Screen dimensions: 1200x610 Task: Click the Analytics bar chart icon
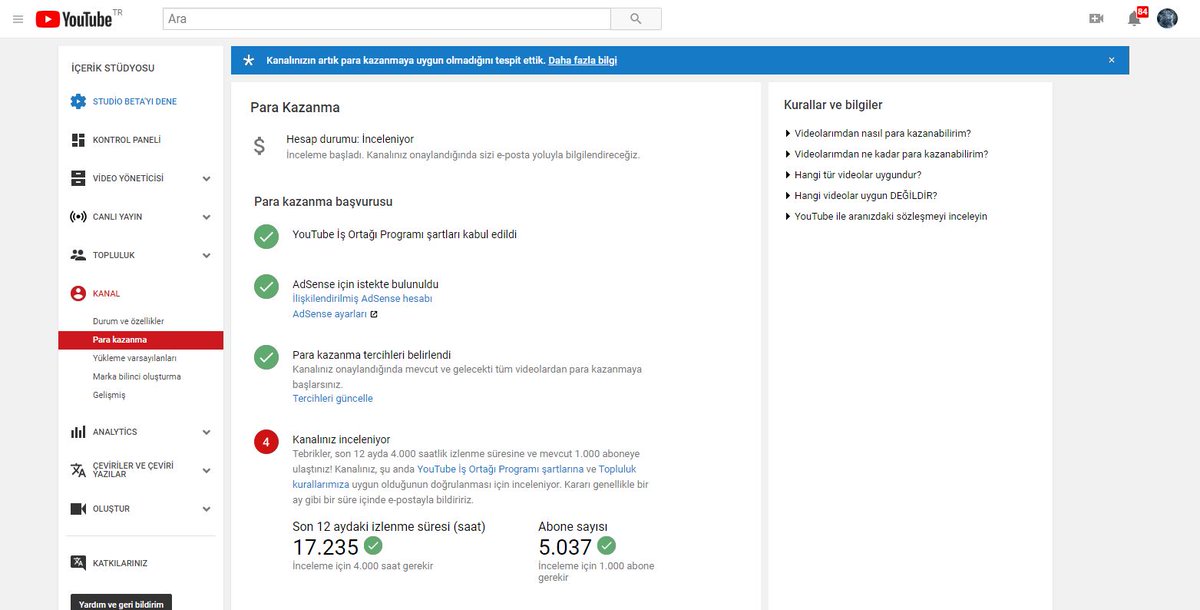[78, 432]
